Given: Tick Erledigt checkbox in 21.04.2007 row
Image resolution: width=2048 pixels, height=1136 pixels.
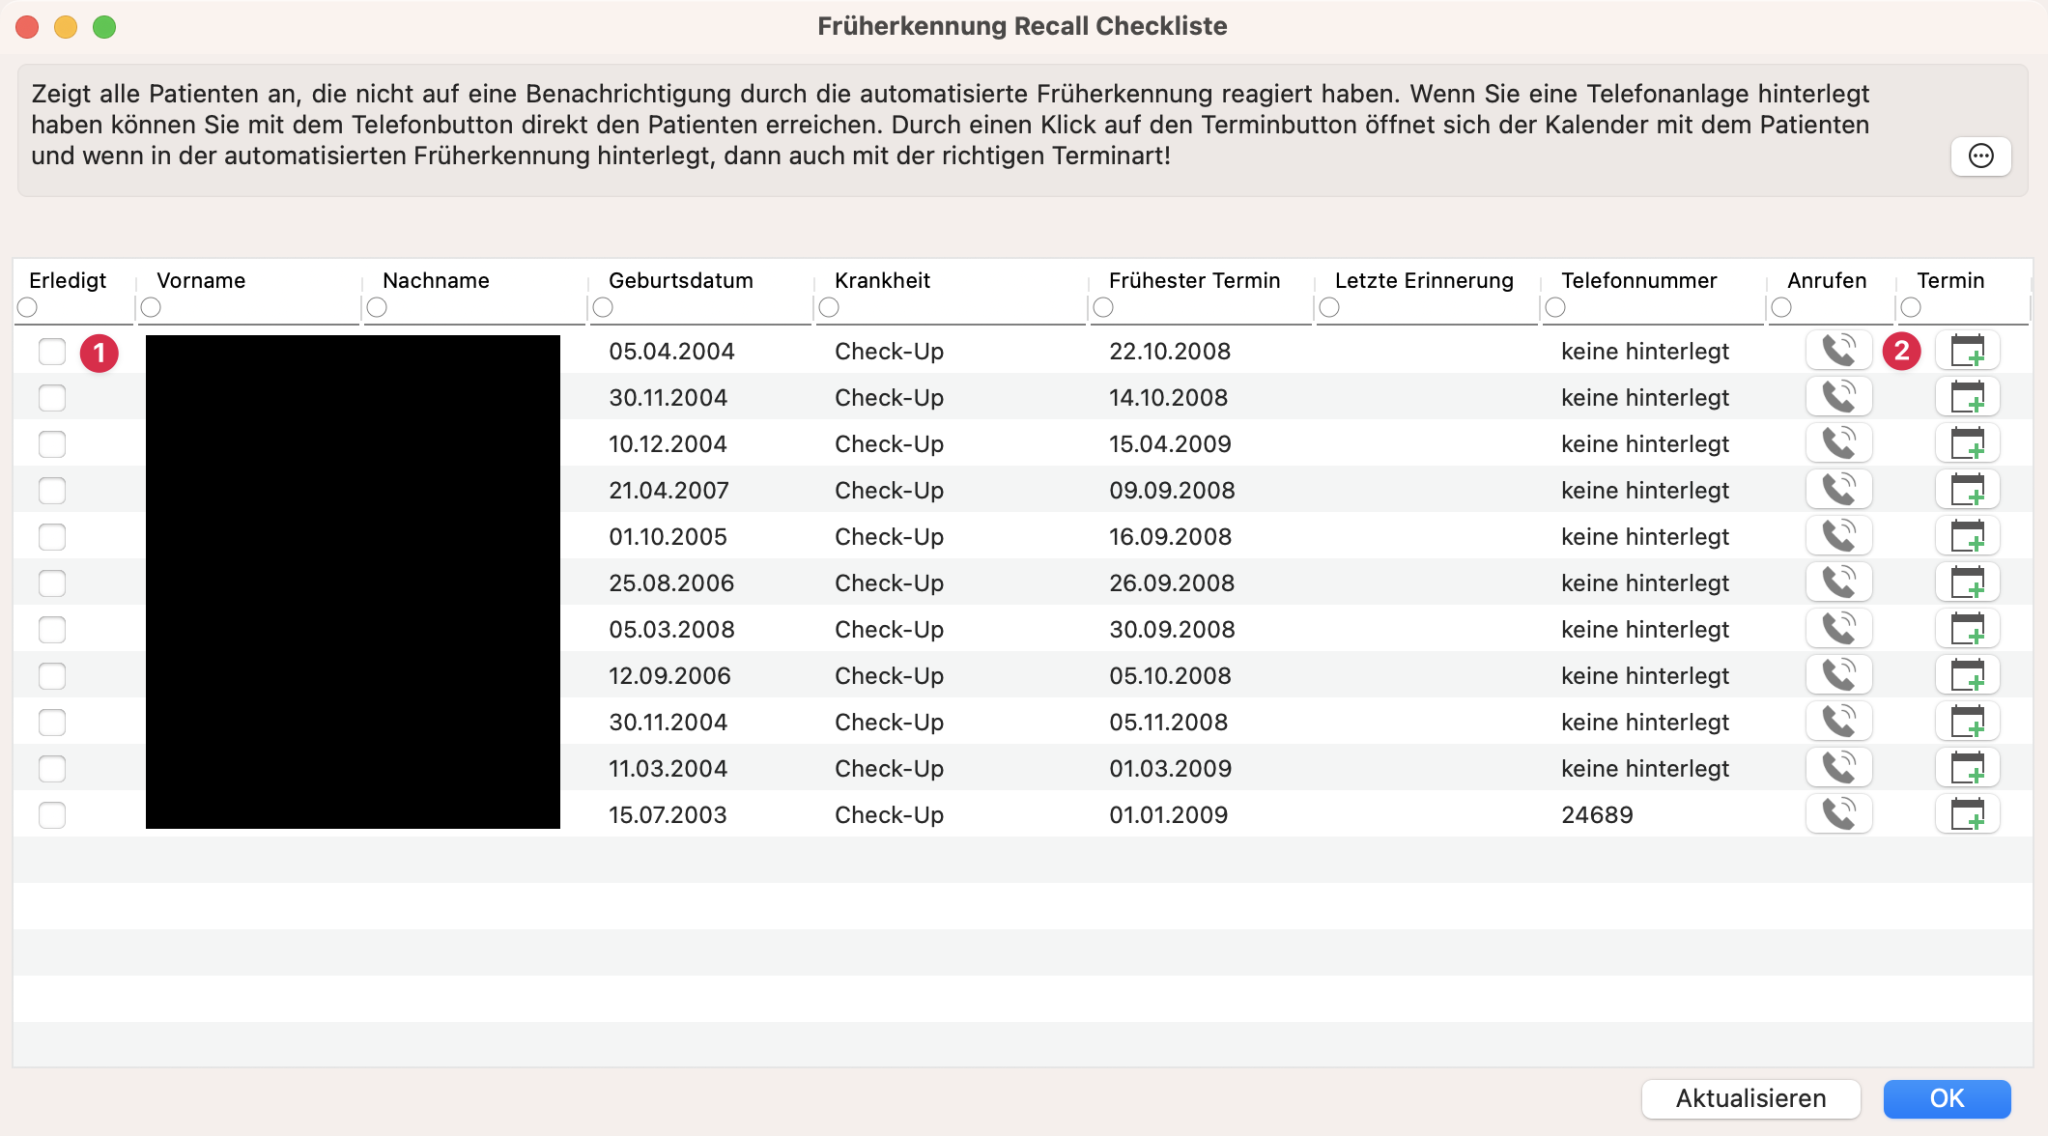Looking at the screenshot, I should point(52,490).
